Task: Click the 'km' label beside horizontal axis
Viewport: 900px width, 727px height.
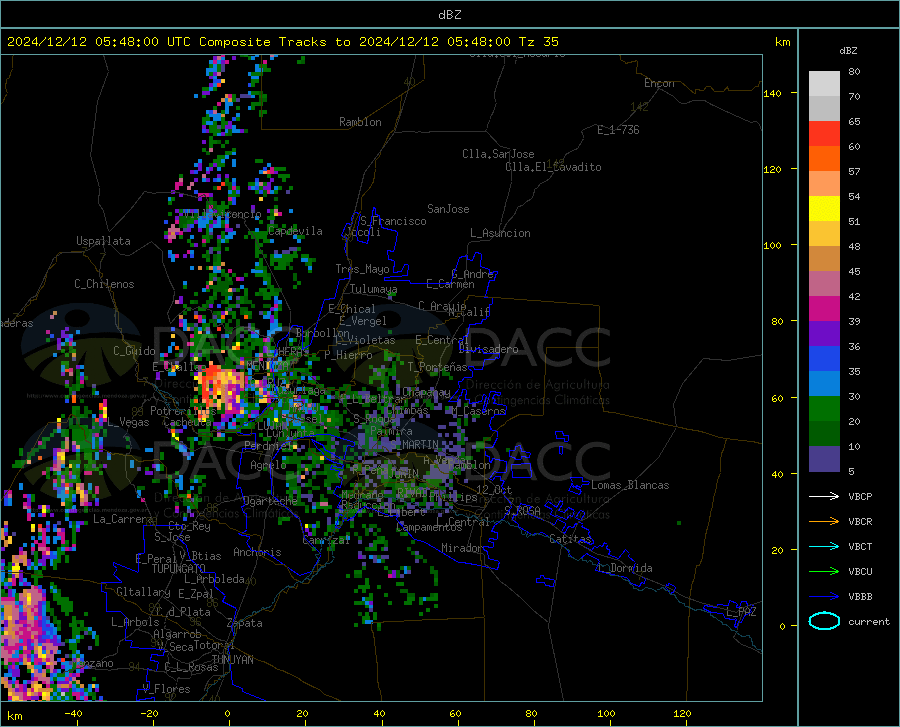Action: (x=14, y=716)
